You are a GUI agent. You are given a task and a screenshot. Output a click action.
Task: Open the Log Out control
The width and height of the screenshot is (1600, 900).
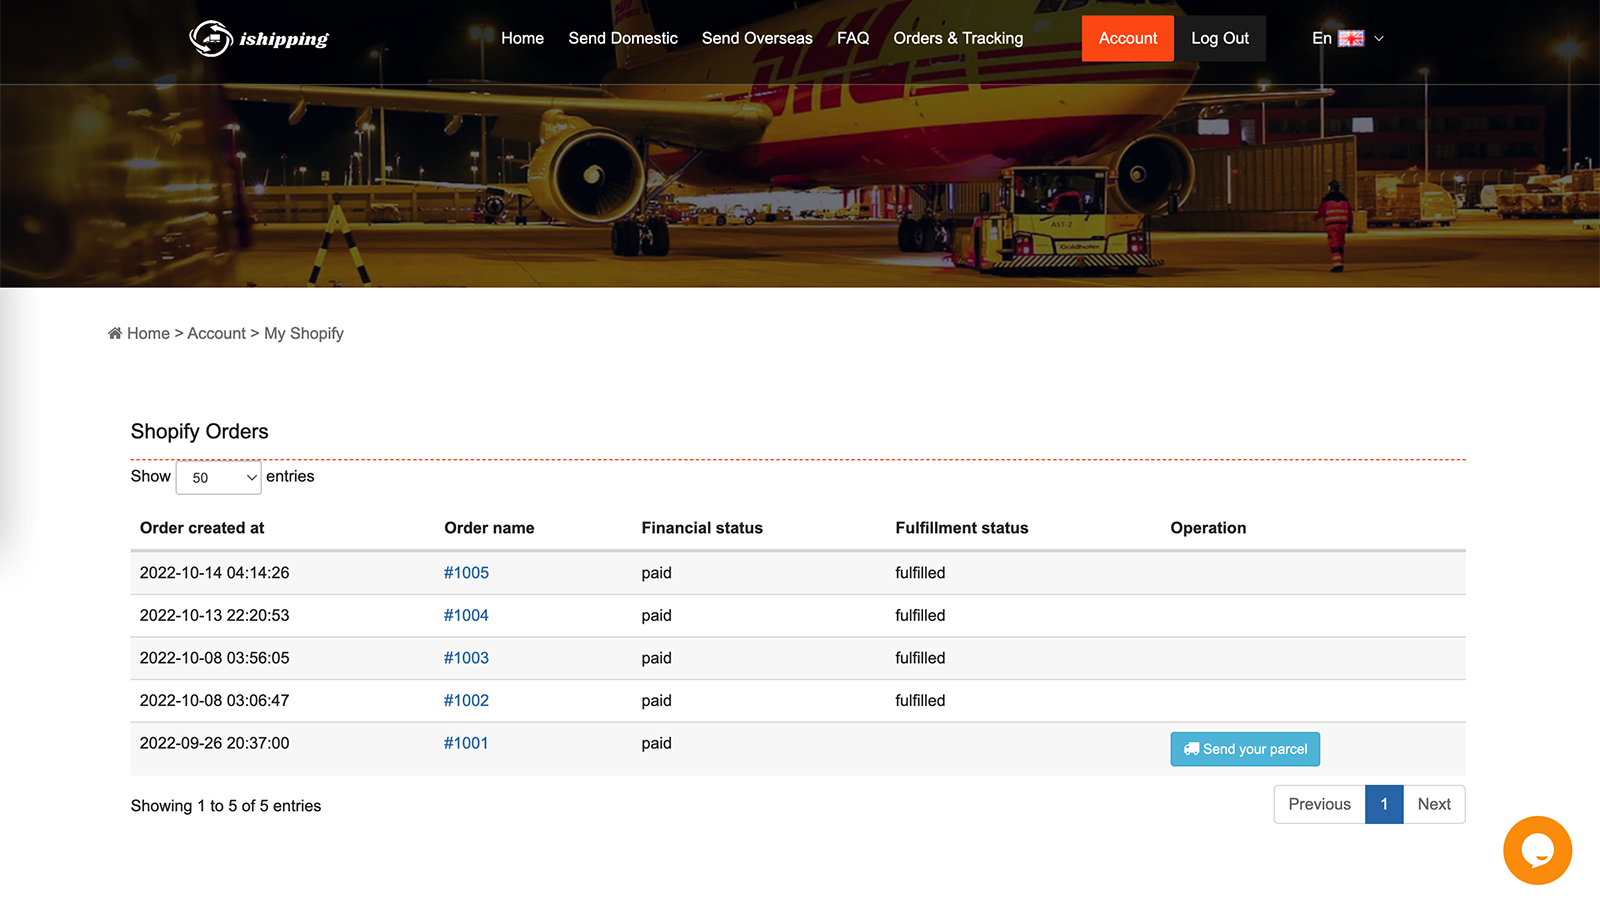(x=1220, y=38)
